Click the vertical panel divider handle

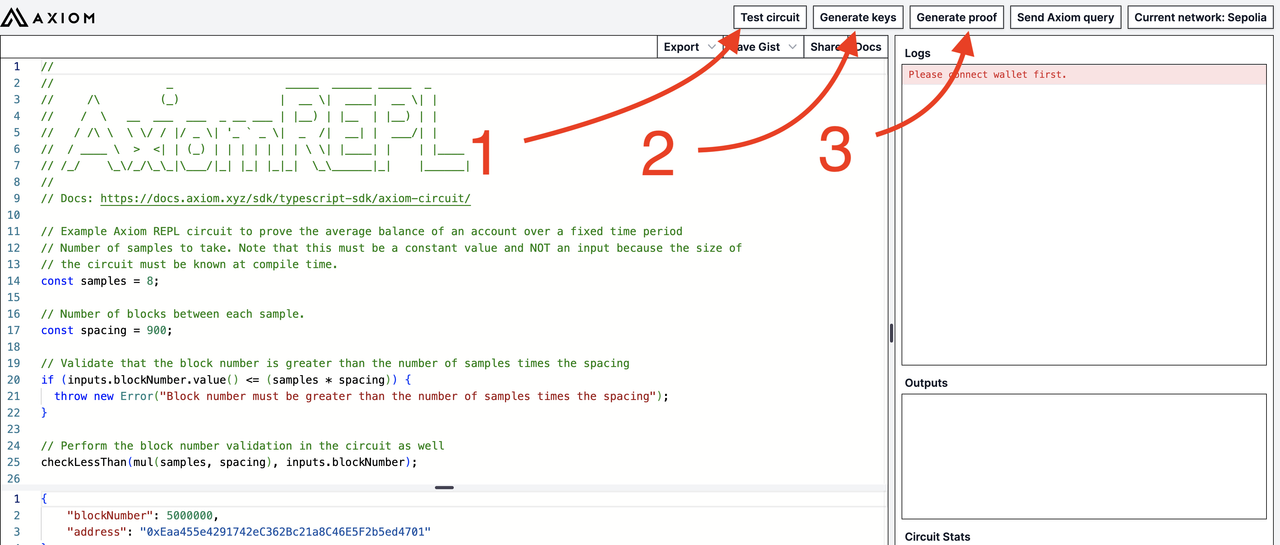(890, 333)
